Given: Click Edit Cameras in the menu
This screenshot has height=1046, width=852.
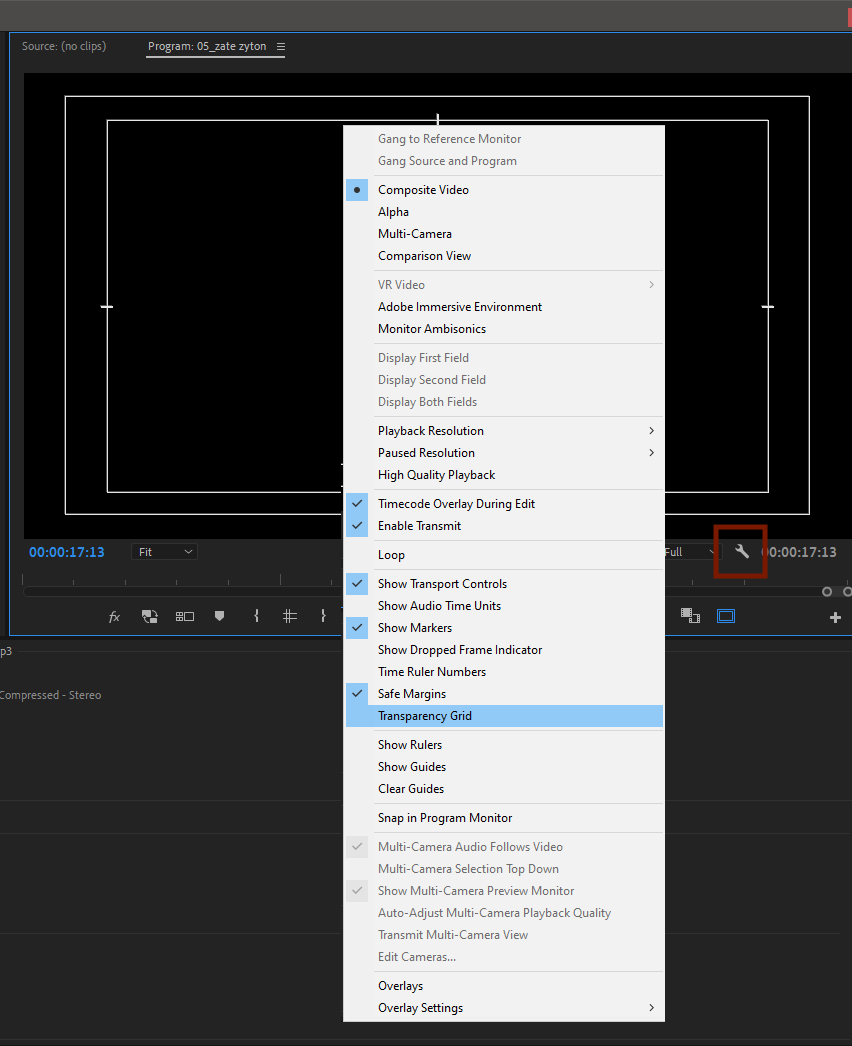Looking at the screenshot, I should (x=415, y=956).
